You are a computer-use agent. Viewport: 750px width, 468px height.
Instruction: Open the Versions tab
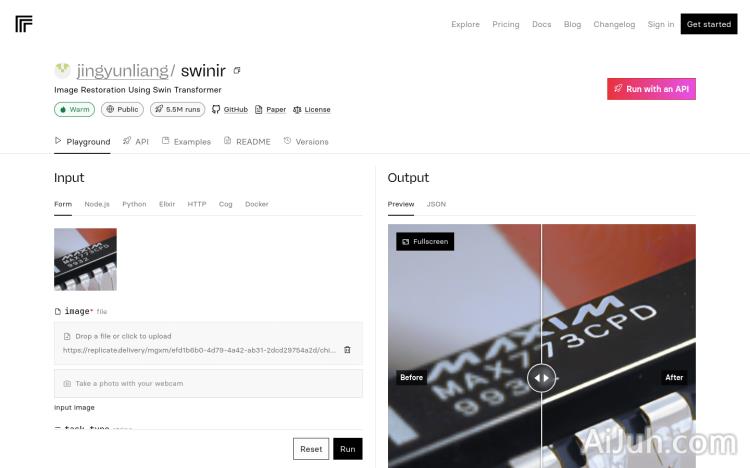pos(306,142)
